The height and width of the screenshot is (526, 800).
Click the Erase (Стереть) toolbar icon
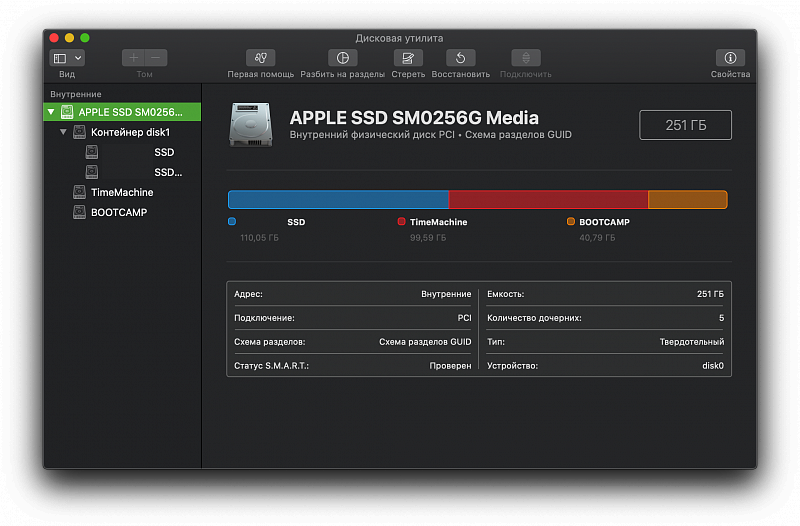(x=408, y=58)
